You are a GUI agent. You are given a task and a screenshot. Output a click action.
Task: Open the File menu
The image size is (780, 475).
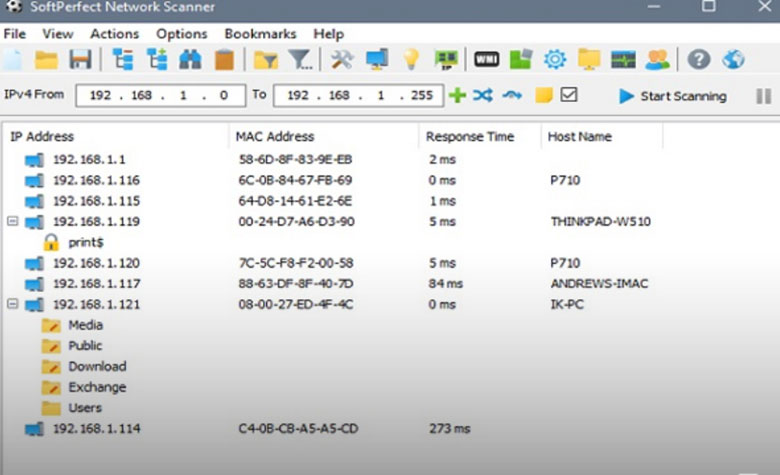tap(14, 34)
